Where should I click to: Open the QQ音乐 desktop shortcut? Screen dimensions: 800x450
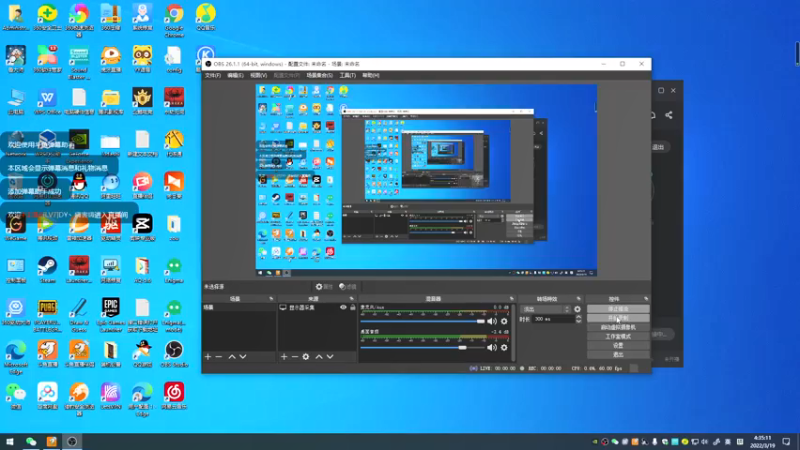[x=206, y=17]
